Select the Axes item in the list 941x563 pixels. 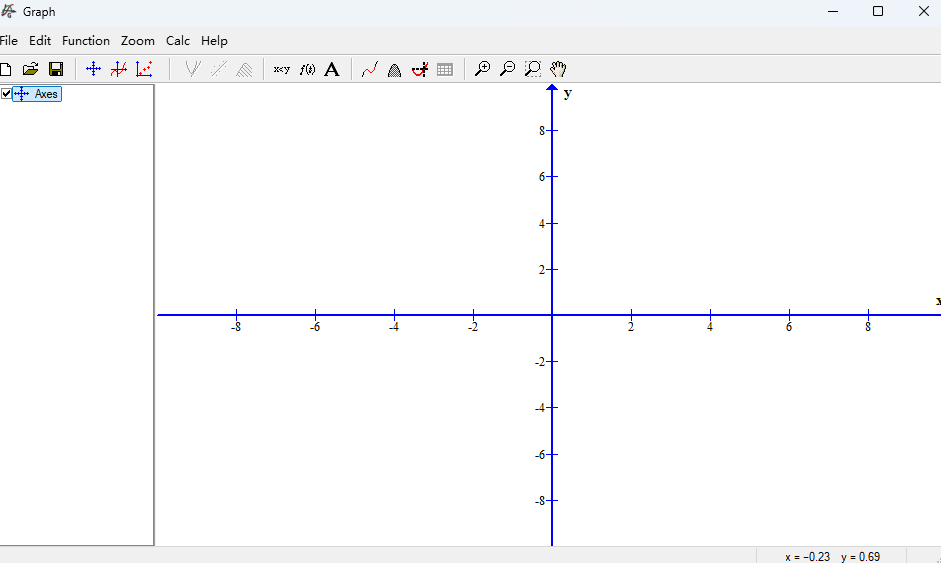click(46, 94)
